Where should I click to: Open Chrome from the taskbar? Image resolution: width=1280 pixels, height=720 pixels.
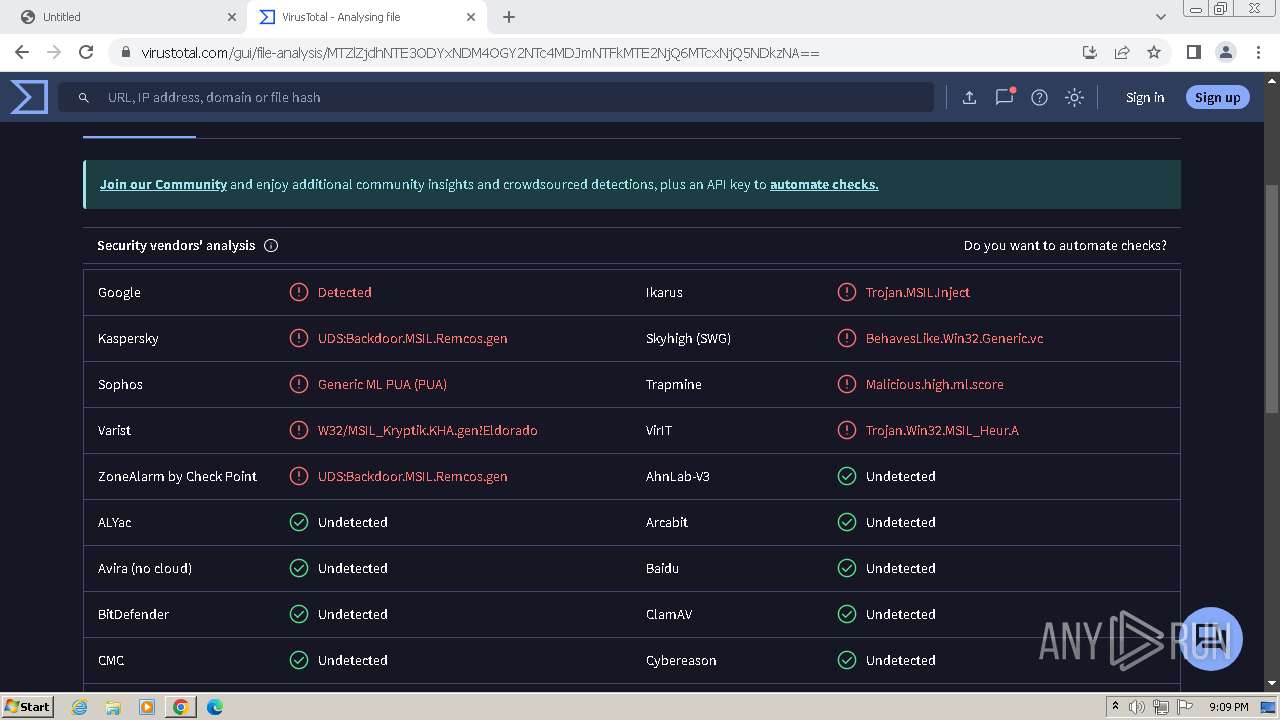(x=180, y=706)
